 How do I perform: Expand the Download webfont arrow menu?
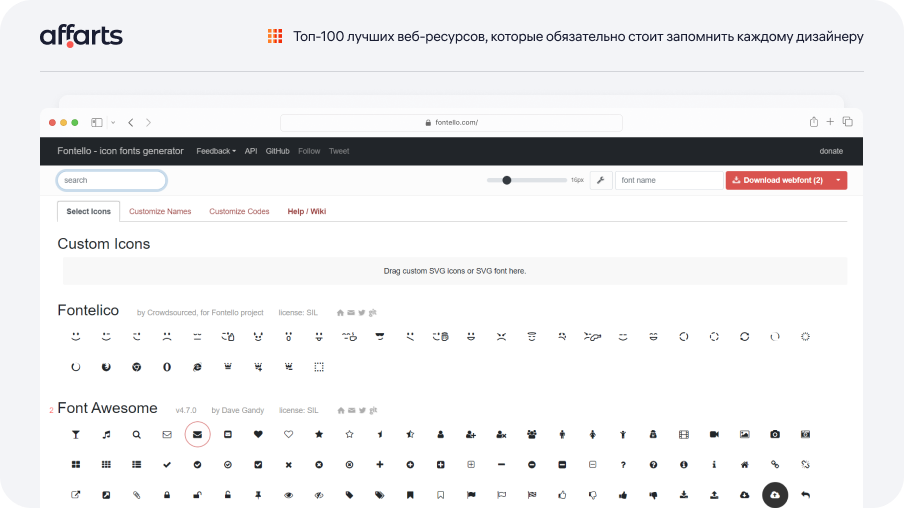click(x=838, y=180)
